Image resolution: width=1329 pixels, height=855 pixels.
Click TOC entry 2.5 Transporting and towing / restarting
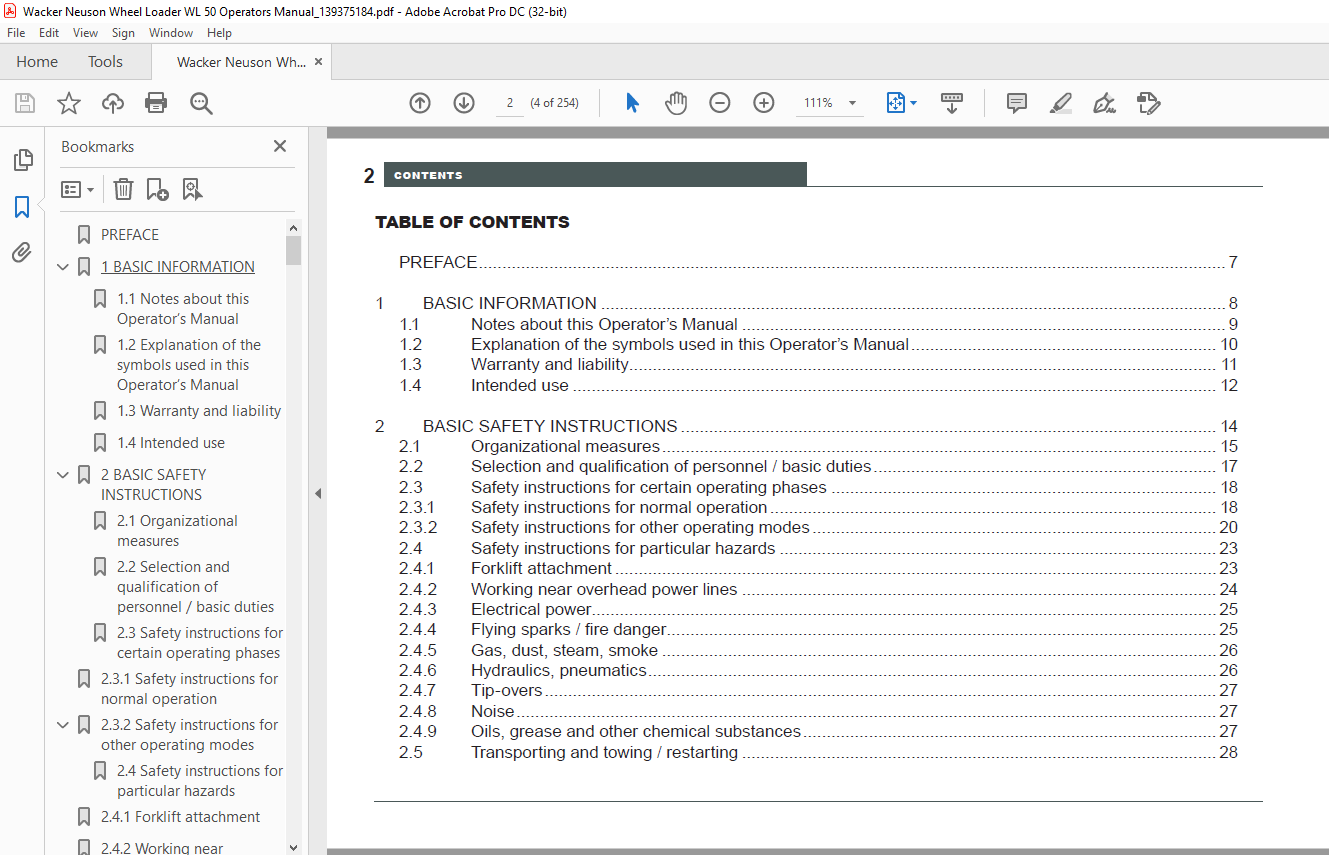click(818, 752)
